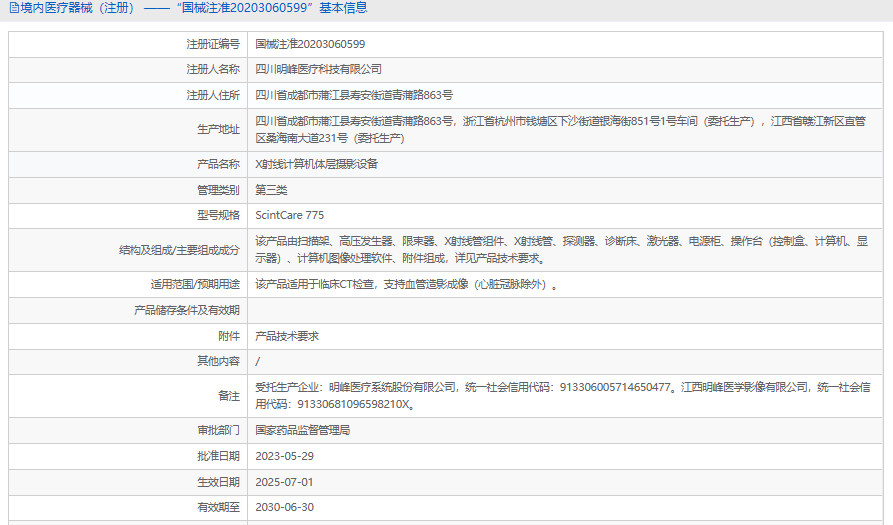Select the production address mentioning 浙江省杭州市钱塘区
This screenshot has width=893, height=525.
pyautogui.click(x=561, y=130)
